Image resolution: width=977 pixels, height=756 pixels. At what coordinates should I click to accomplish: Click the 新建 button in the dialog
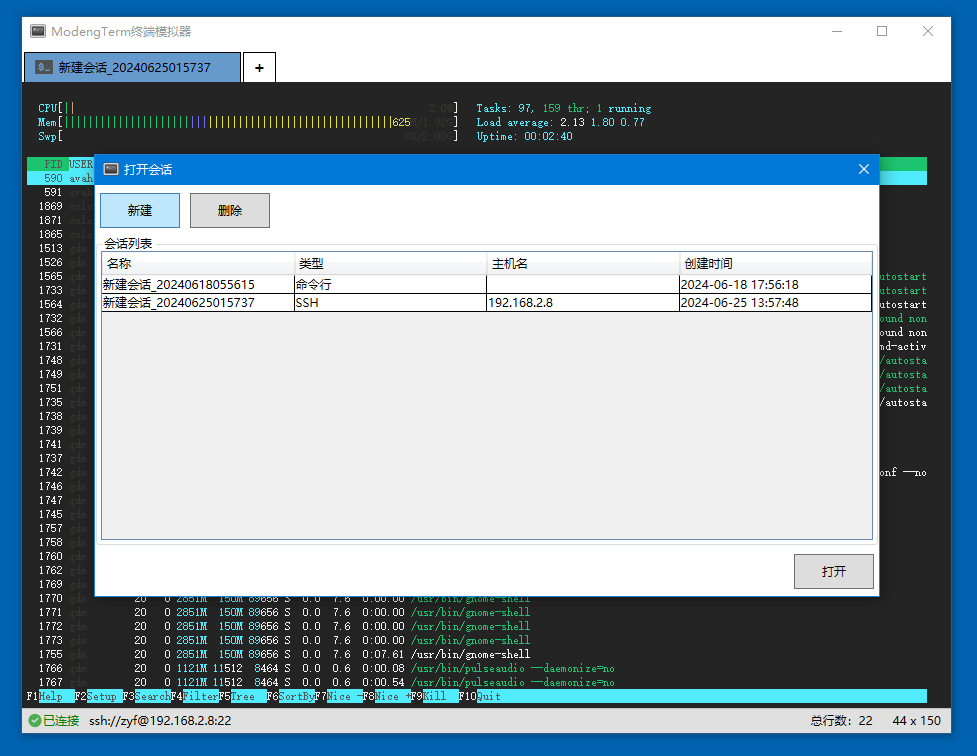pyautogui.click(x=140, y=210)
